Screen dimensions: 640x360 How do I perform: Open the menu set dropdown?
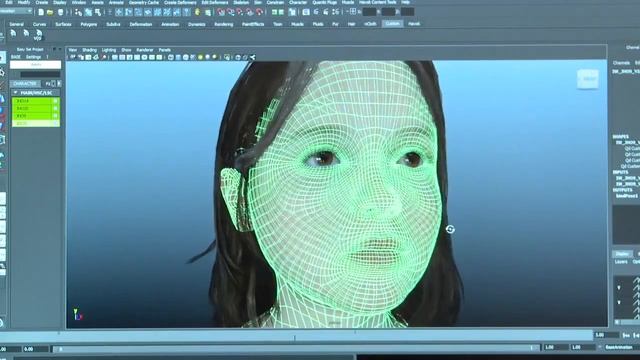pyautogui.click(x=16, y=11)
